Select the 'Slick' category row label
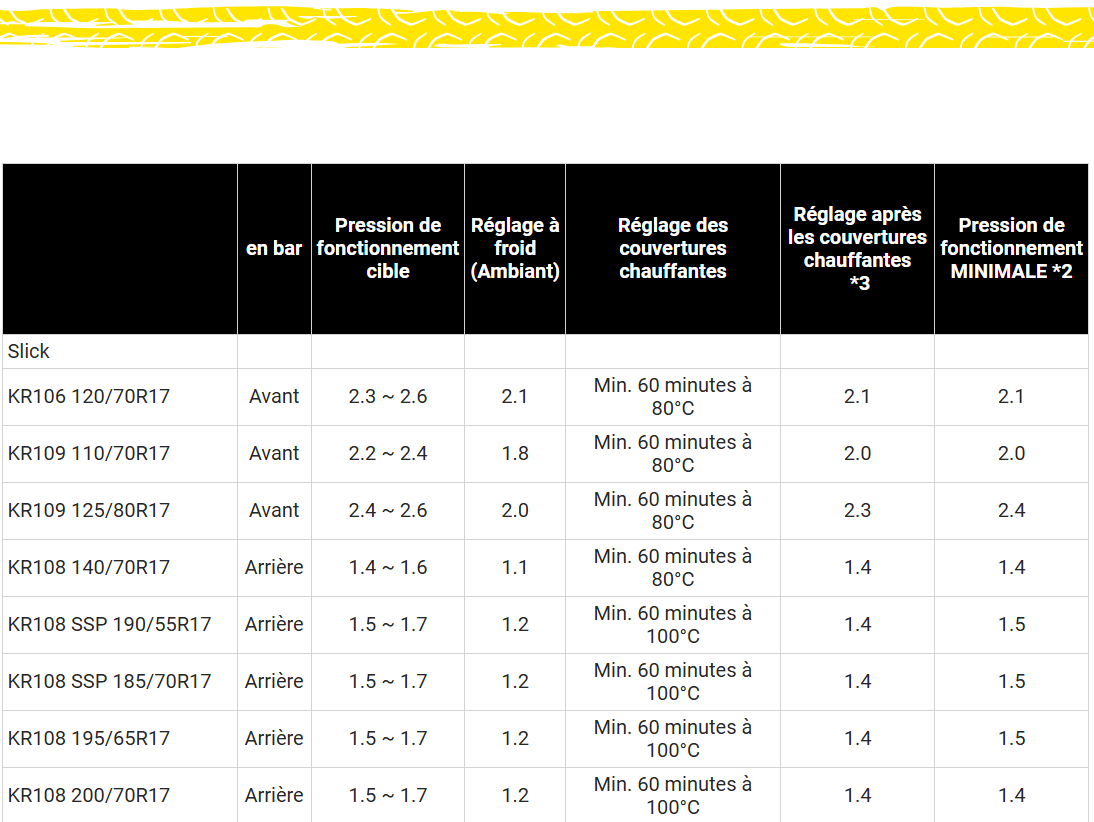Screen dimensions: 1094x822 pos(29,351)
